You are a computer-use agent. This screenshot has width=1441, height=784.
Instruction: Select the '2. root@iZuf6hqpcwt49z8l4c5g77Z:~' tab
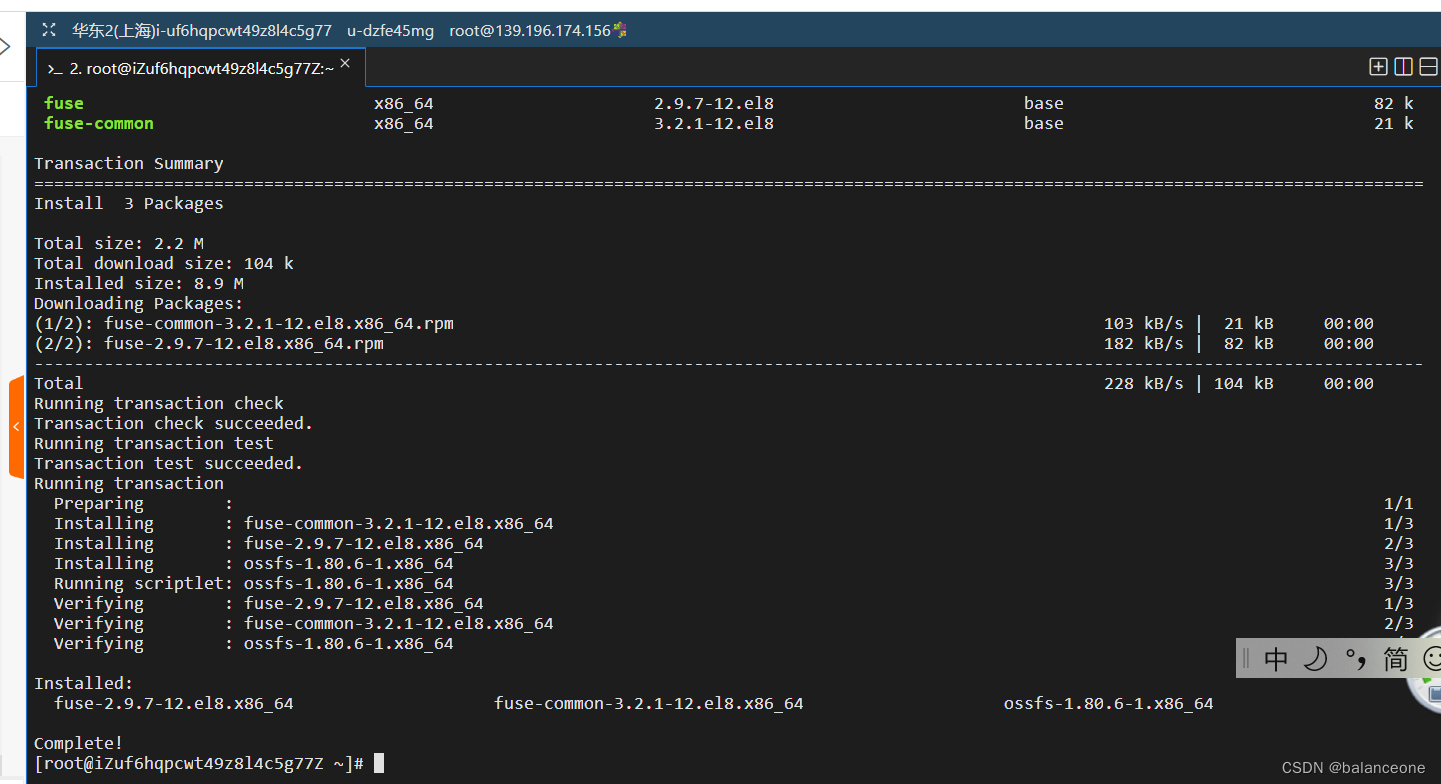[201, 68]
